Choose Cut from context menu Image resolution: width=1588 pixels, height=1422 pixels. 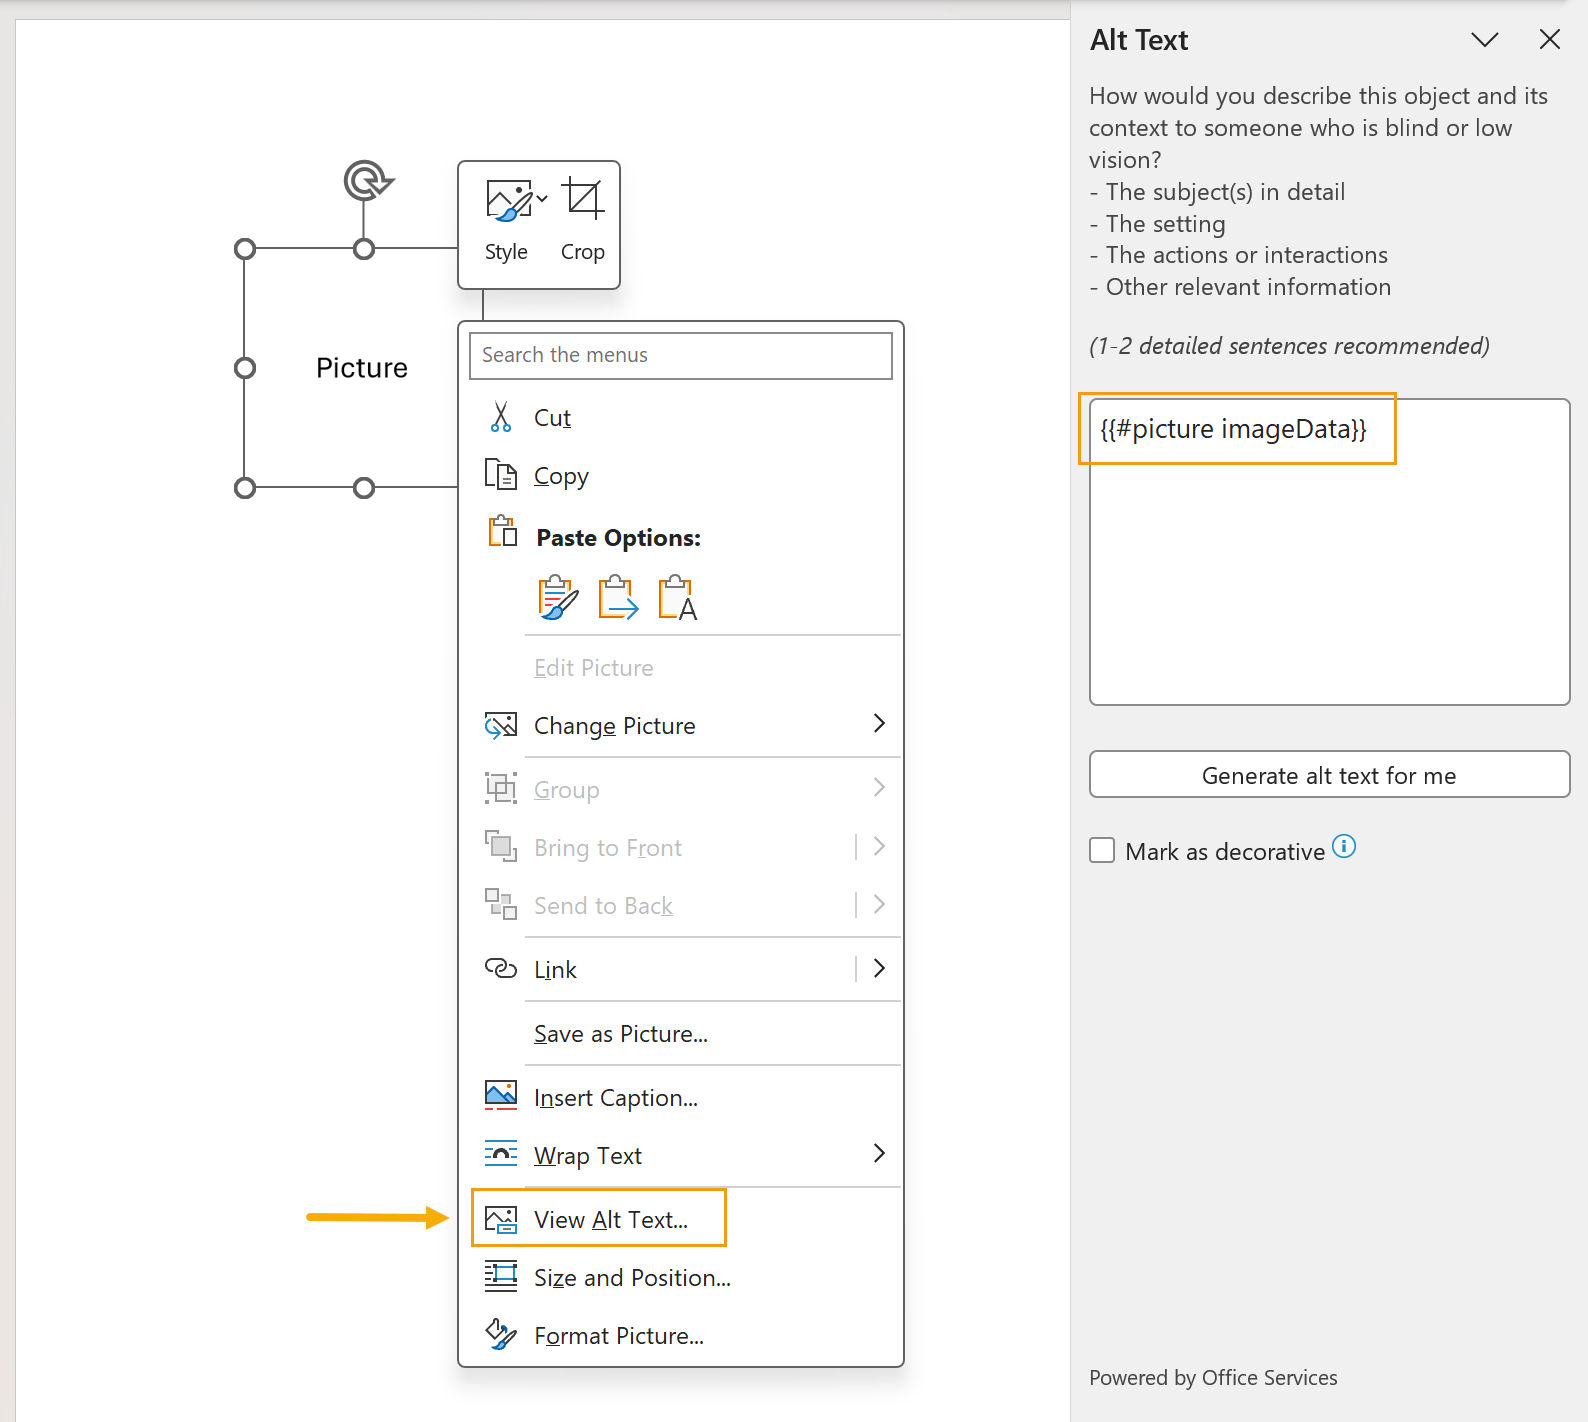click(681, 418)
